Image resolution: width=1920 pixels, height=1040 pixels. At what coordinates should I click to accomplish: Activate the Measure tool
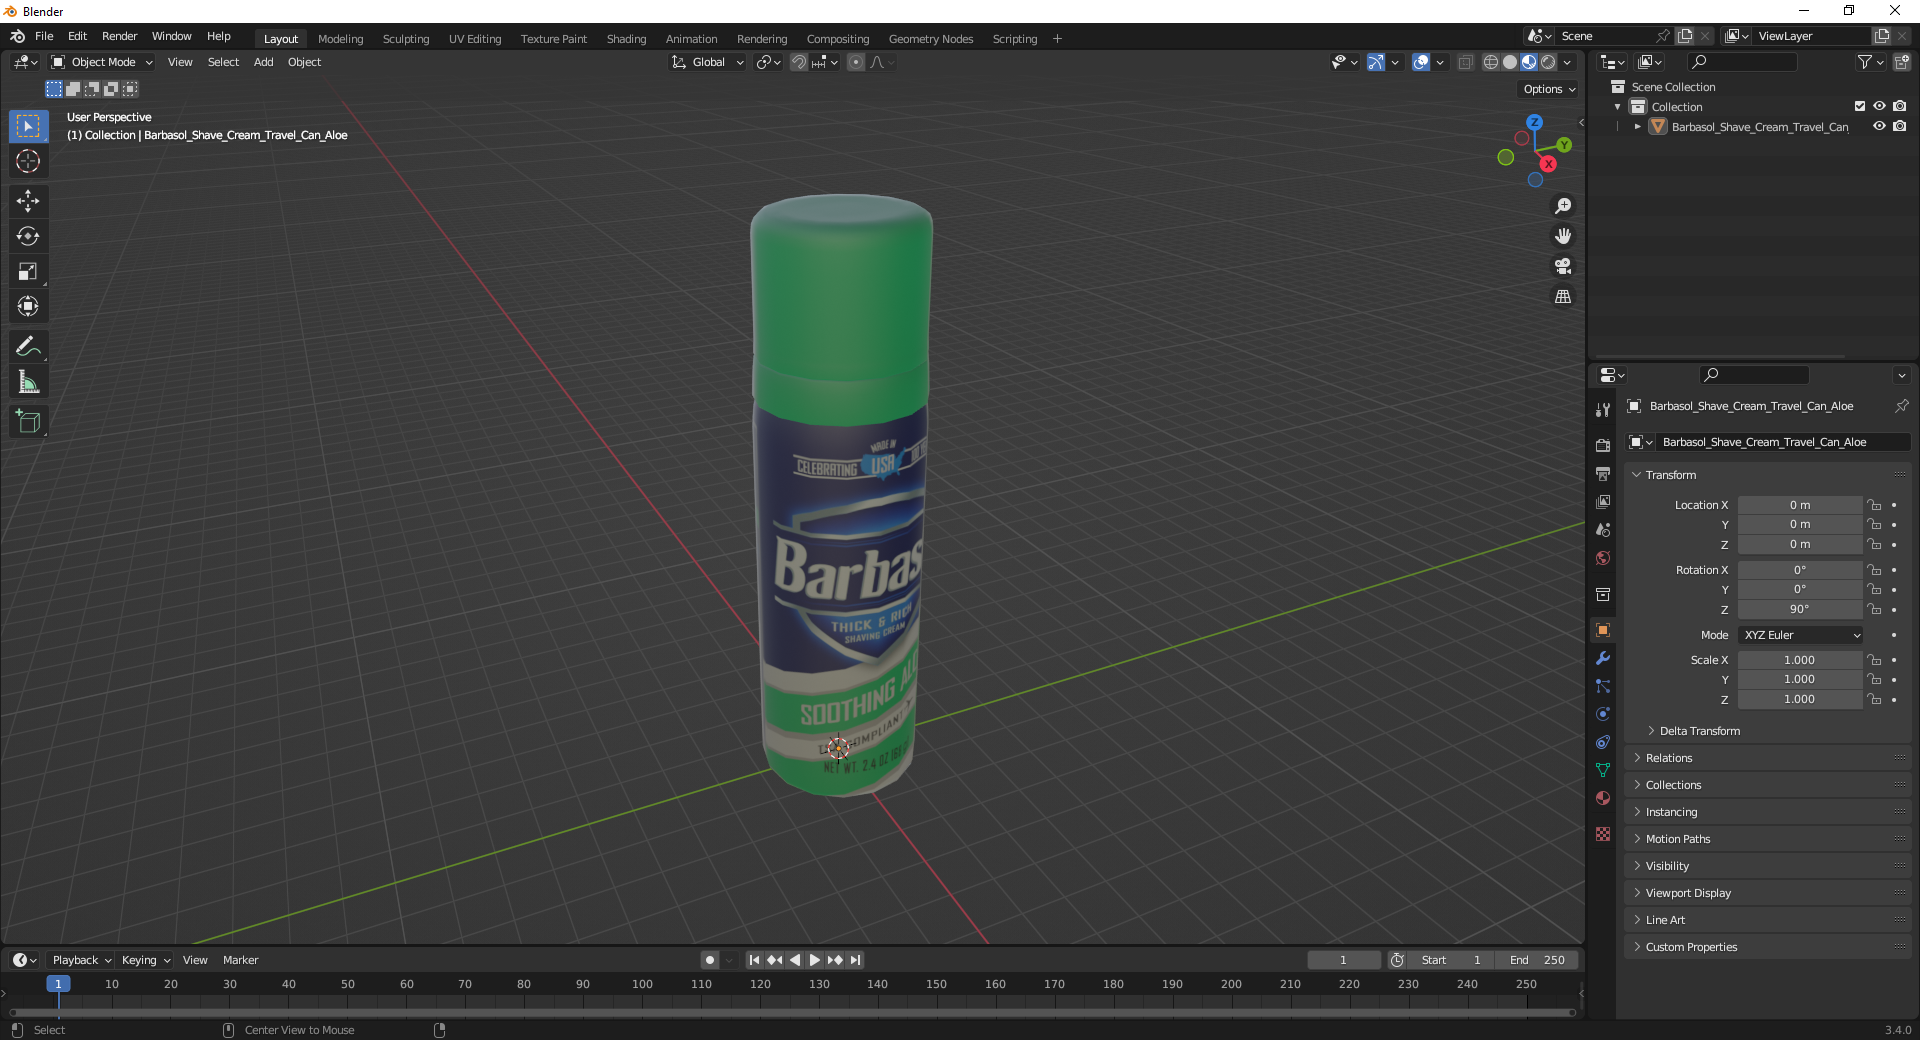[x=28, y=381]
